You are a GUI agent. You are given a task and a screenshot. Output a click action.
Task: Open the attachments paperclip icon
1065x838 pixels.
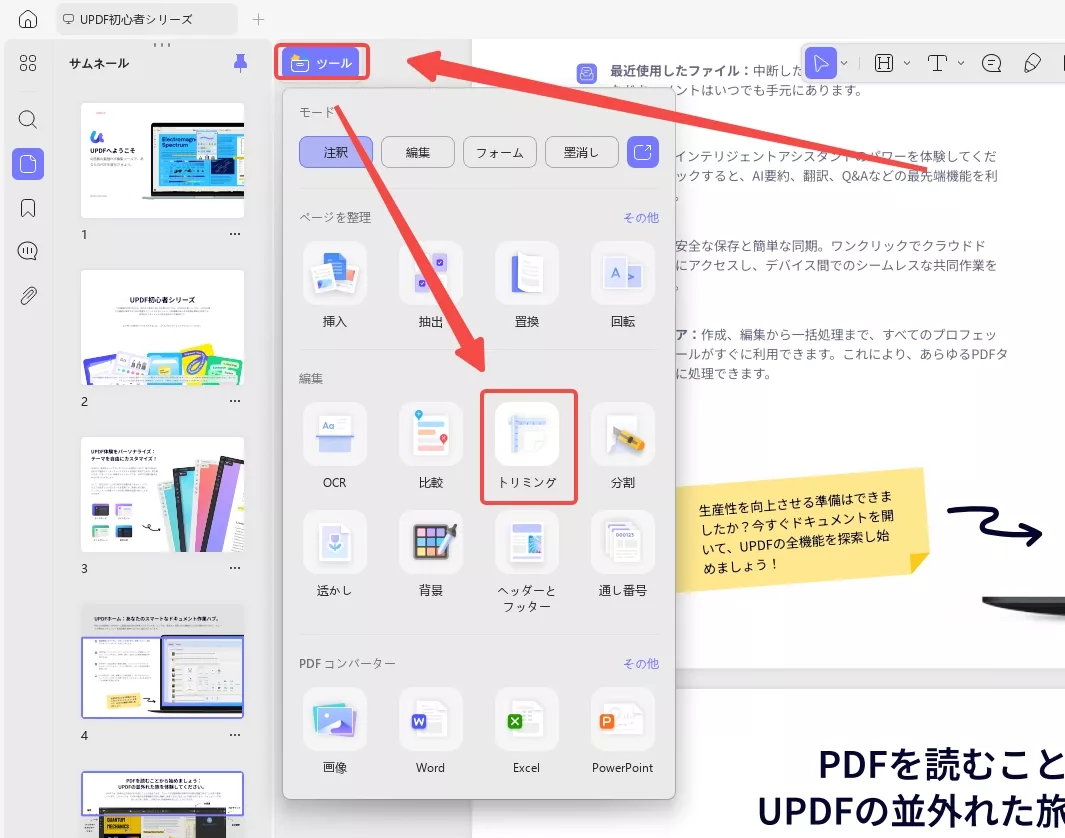click(28, 296)
